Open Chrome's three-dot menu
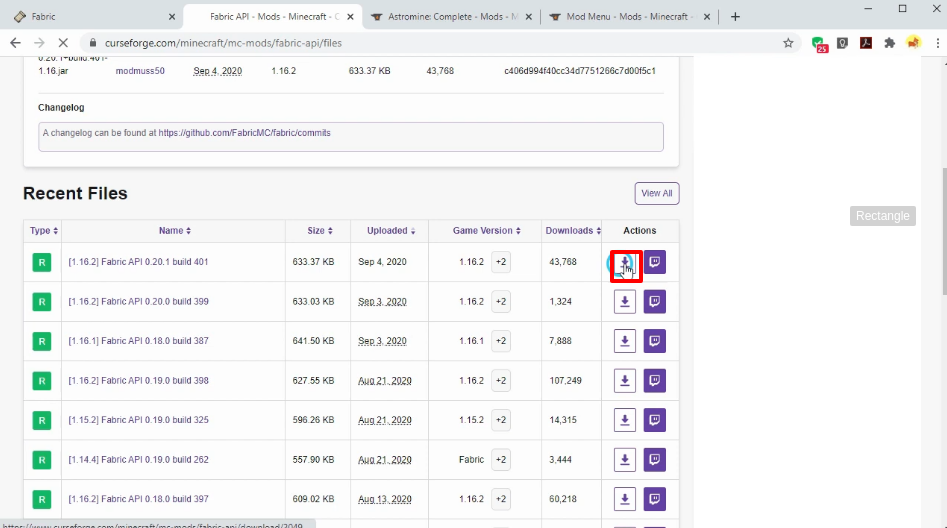Image resolution: width=947 pixels, height=528 pixels. coord(937,43)
